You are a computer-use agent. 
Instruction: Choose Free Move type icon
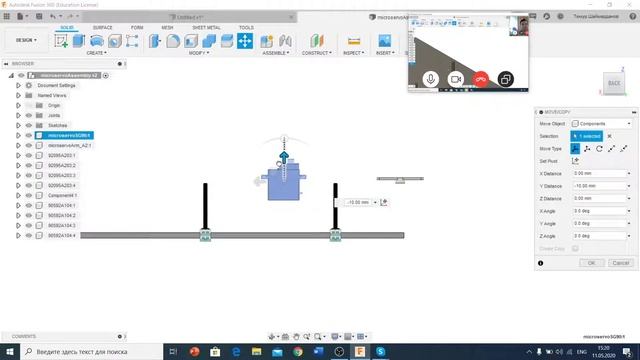tap(575, 149)
